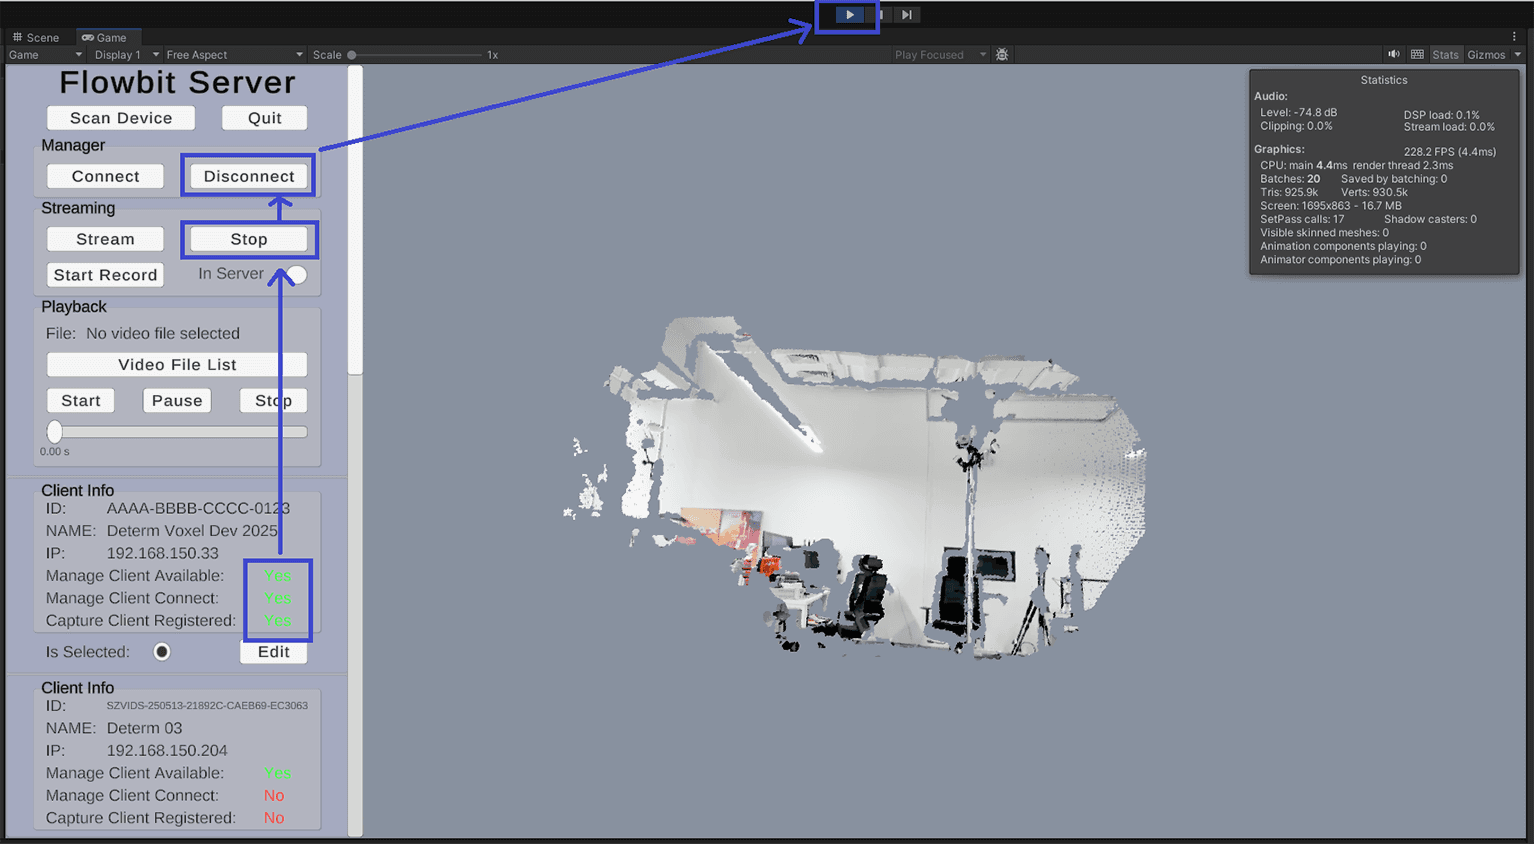
Task: Toggle the Mute Audio speaker icon
Action: pos(1393,54)
